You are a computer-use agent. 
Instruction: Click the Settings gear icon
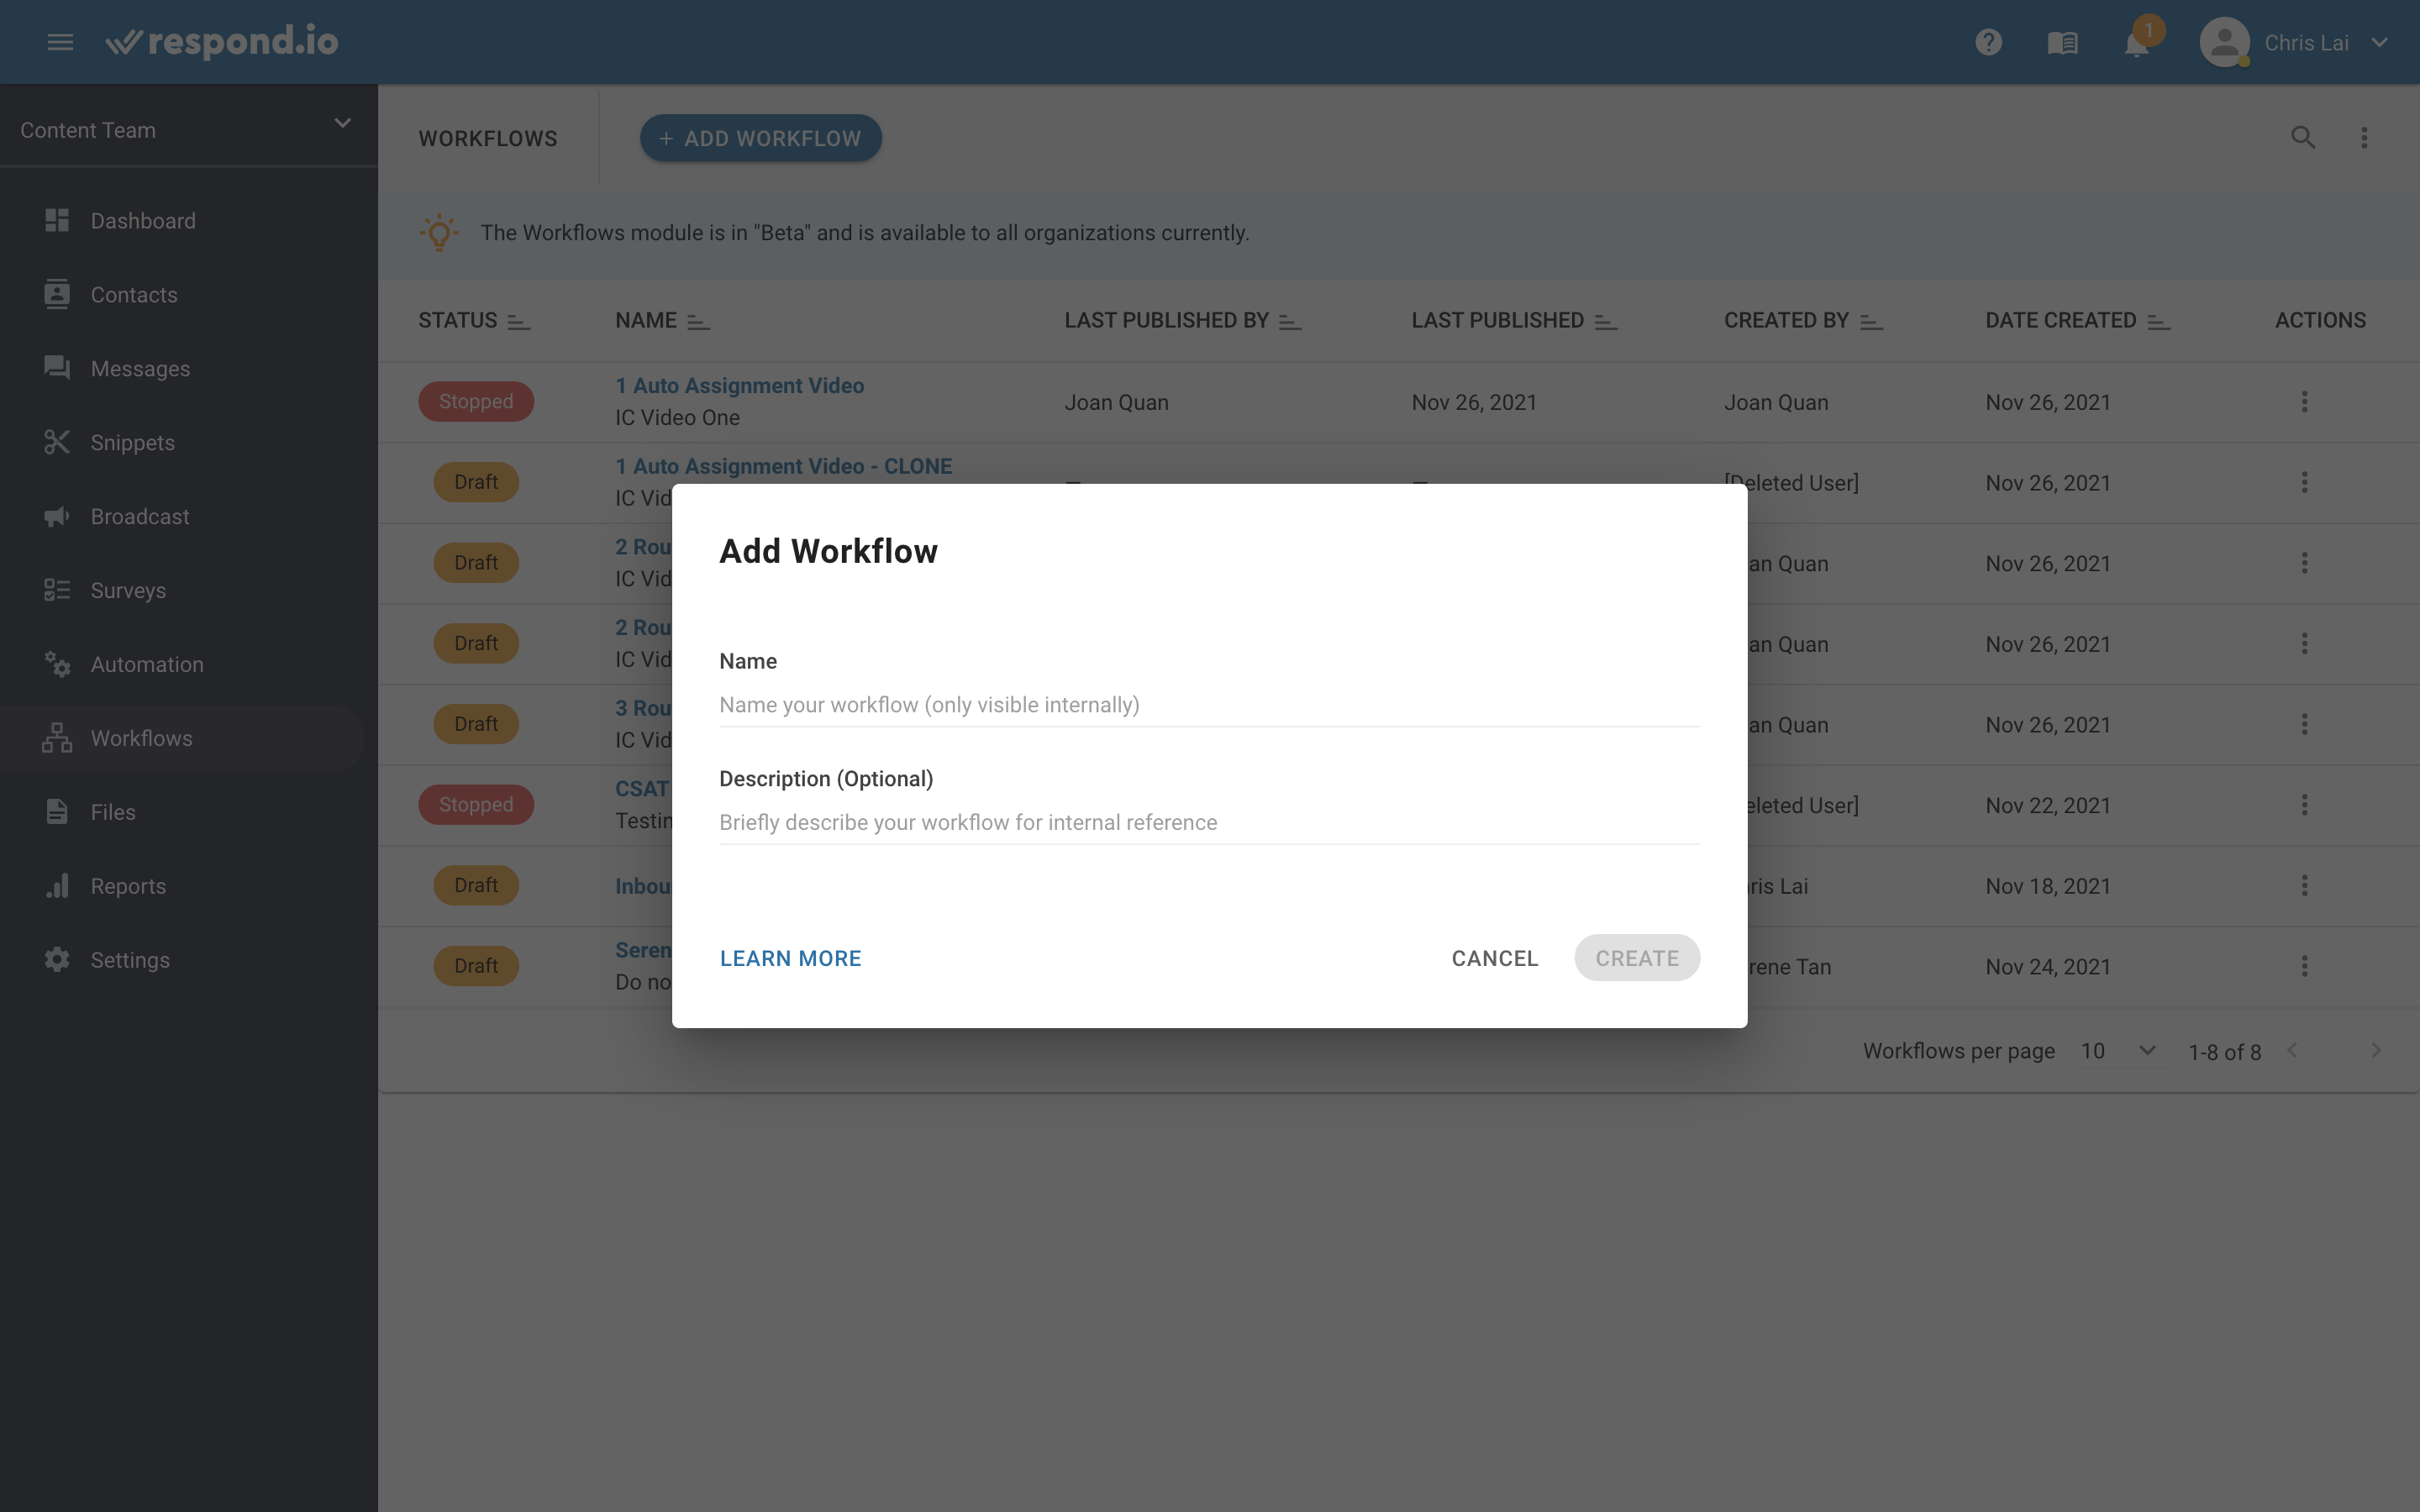pos(57,960)
